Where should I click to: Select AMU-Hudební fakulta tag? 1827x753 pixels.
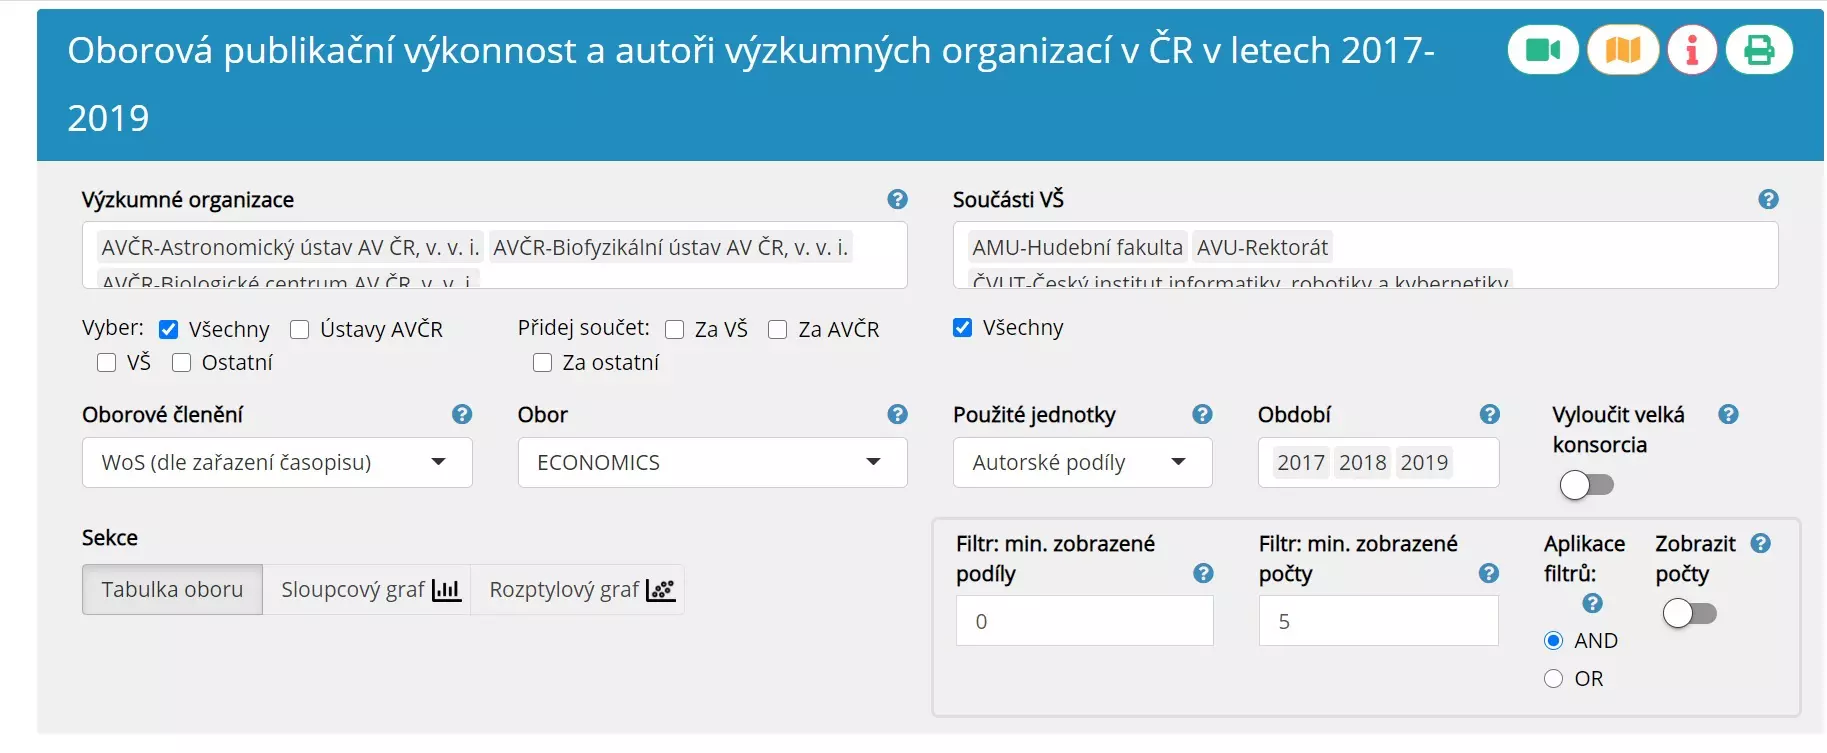pyautogui.click(x=1077, y=247)
